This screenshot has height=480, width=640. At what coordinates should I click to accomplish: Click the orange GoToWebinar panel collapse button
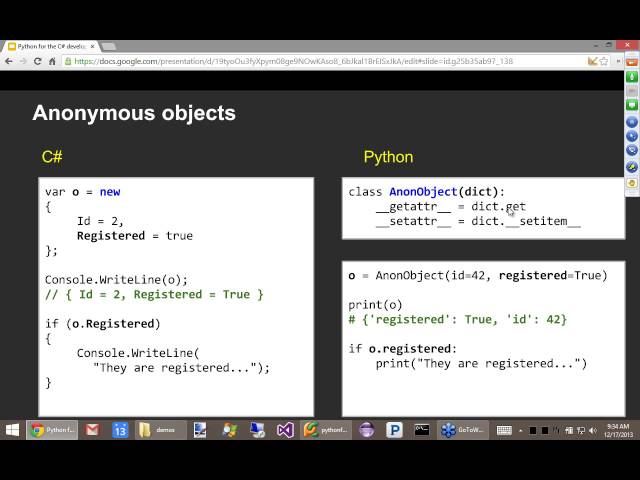pos(632,62)
